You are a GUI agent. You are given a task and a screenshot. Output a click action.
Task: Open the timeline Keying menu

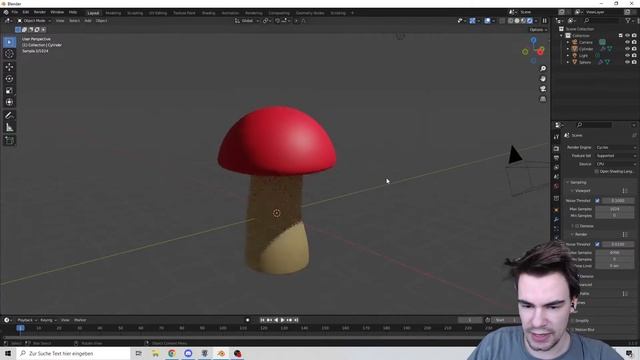point(48,320)
